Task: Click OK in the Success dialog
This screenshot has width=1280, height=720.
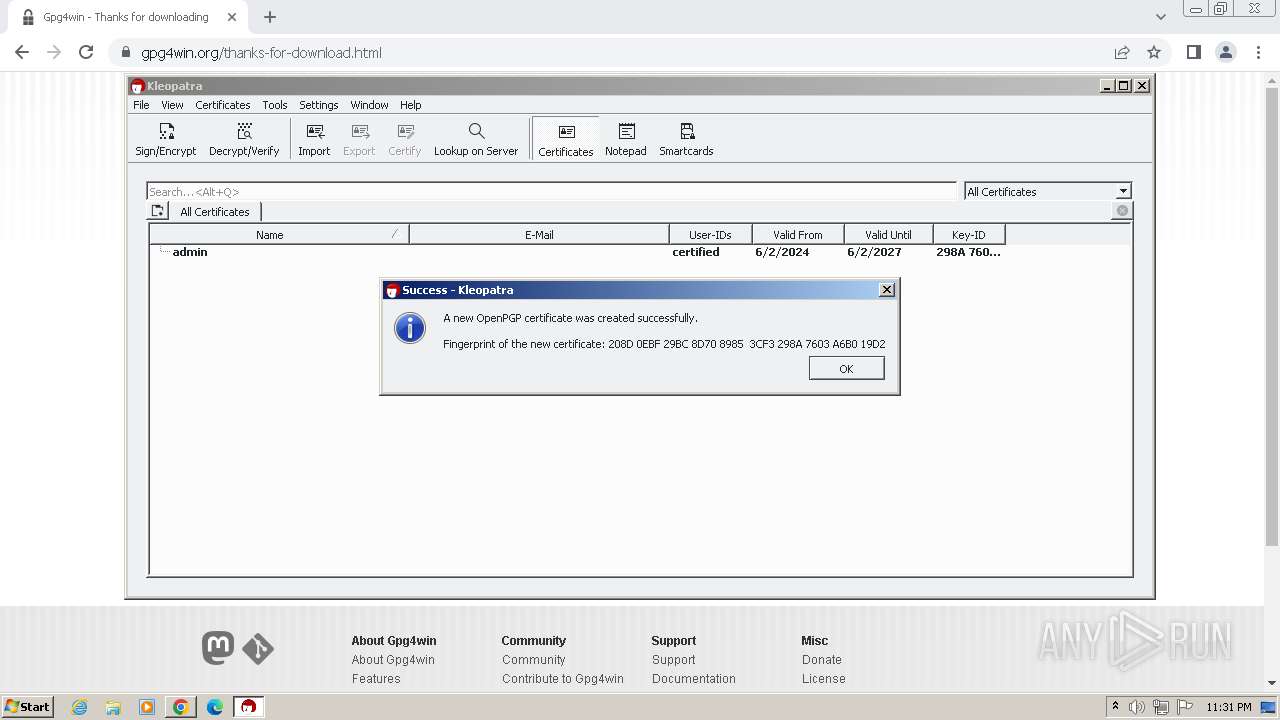Action: click(846, 368)
